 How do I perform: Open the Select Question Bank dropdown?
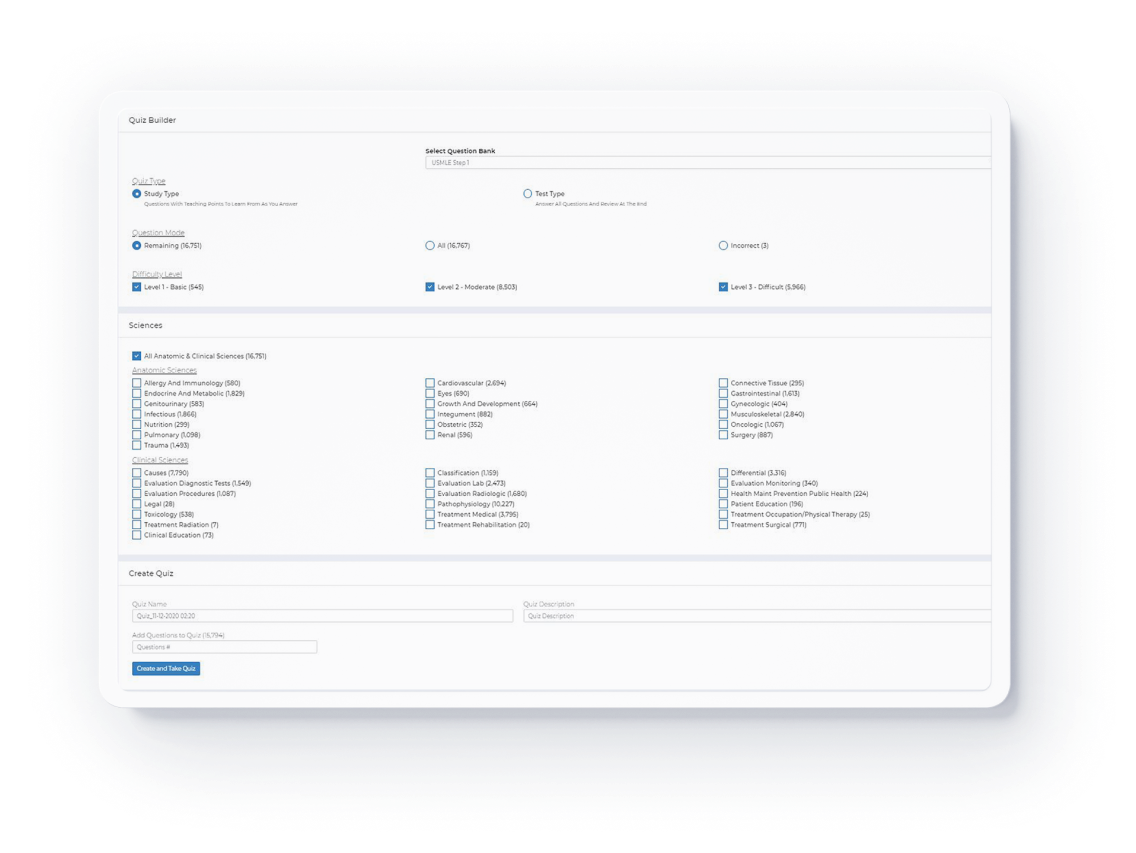point(707,162)
